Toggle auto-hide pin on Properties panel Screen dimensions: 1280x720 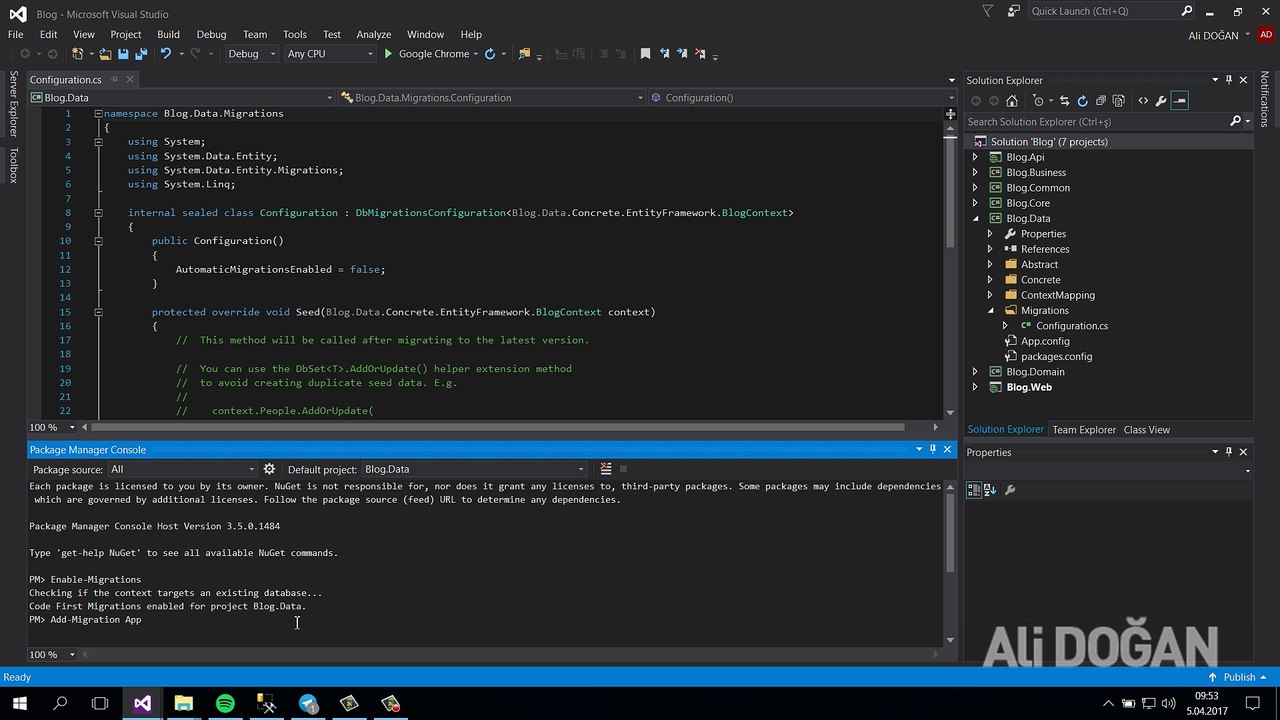[1229, 452]
